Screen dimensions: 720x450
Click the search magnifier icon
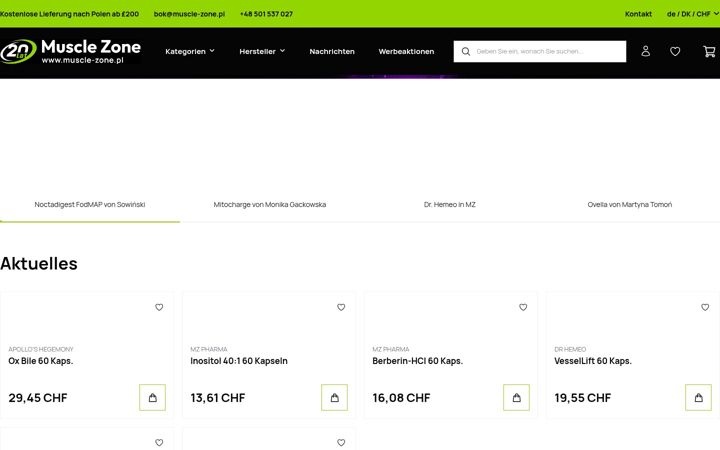(x=466, y=51)
